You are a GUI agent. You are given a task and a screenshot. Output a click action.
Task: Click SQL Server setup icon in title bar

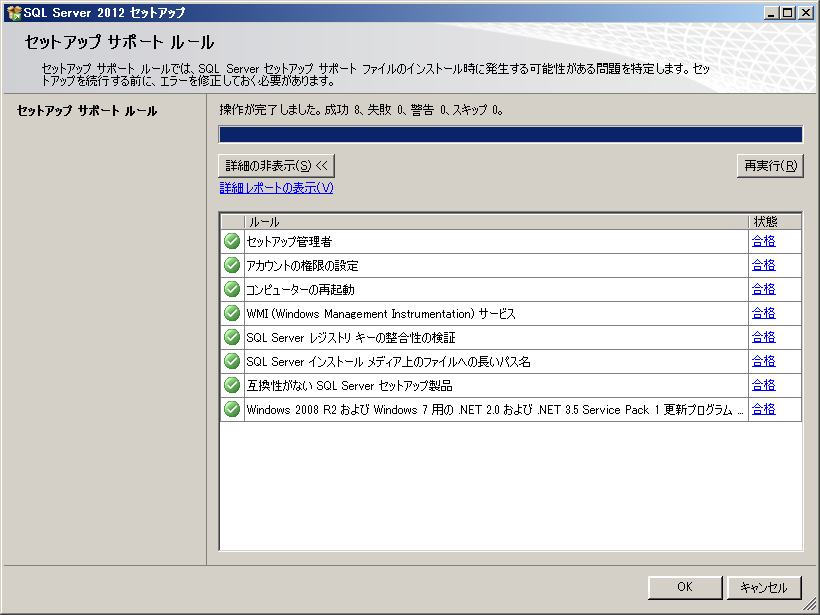[x=13, y=12]
